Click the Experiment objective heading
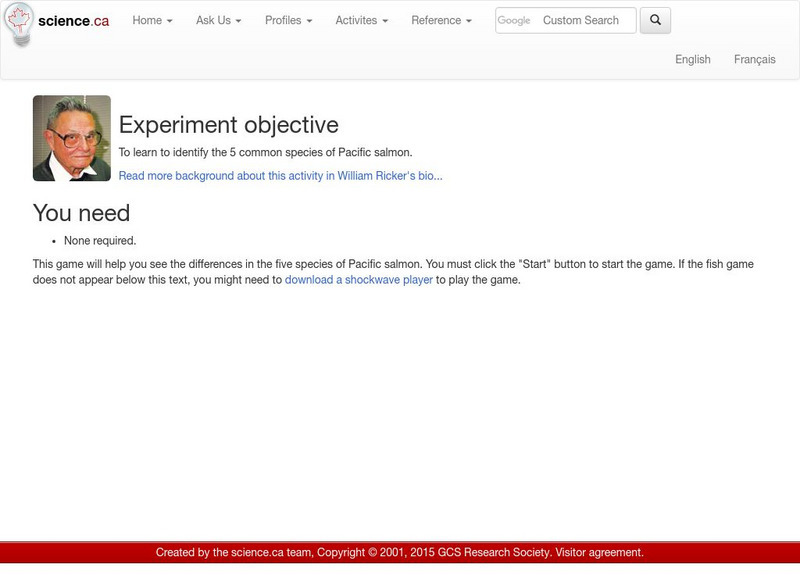Viewport: 800px width, 575px height. pos(228,125)
